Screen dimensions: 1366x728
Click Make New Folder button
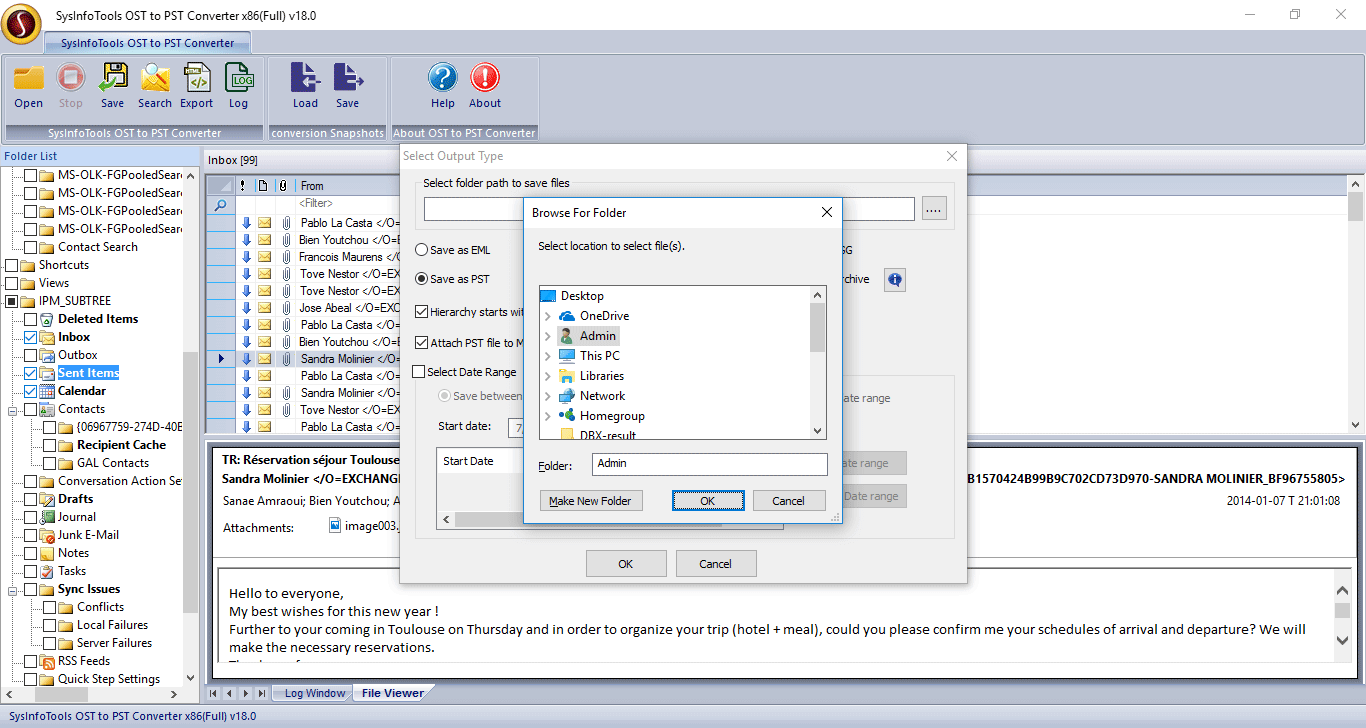click(591, 501)
